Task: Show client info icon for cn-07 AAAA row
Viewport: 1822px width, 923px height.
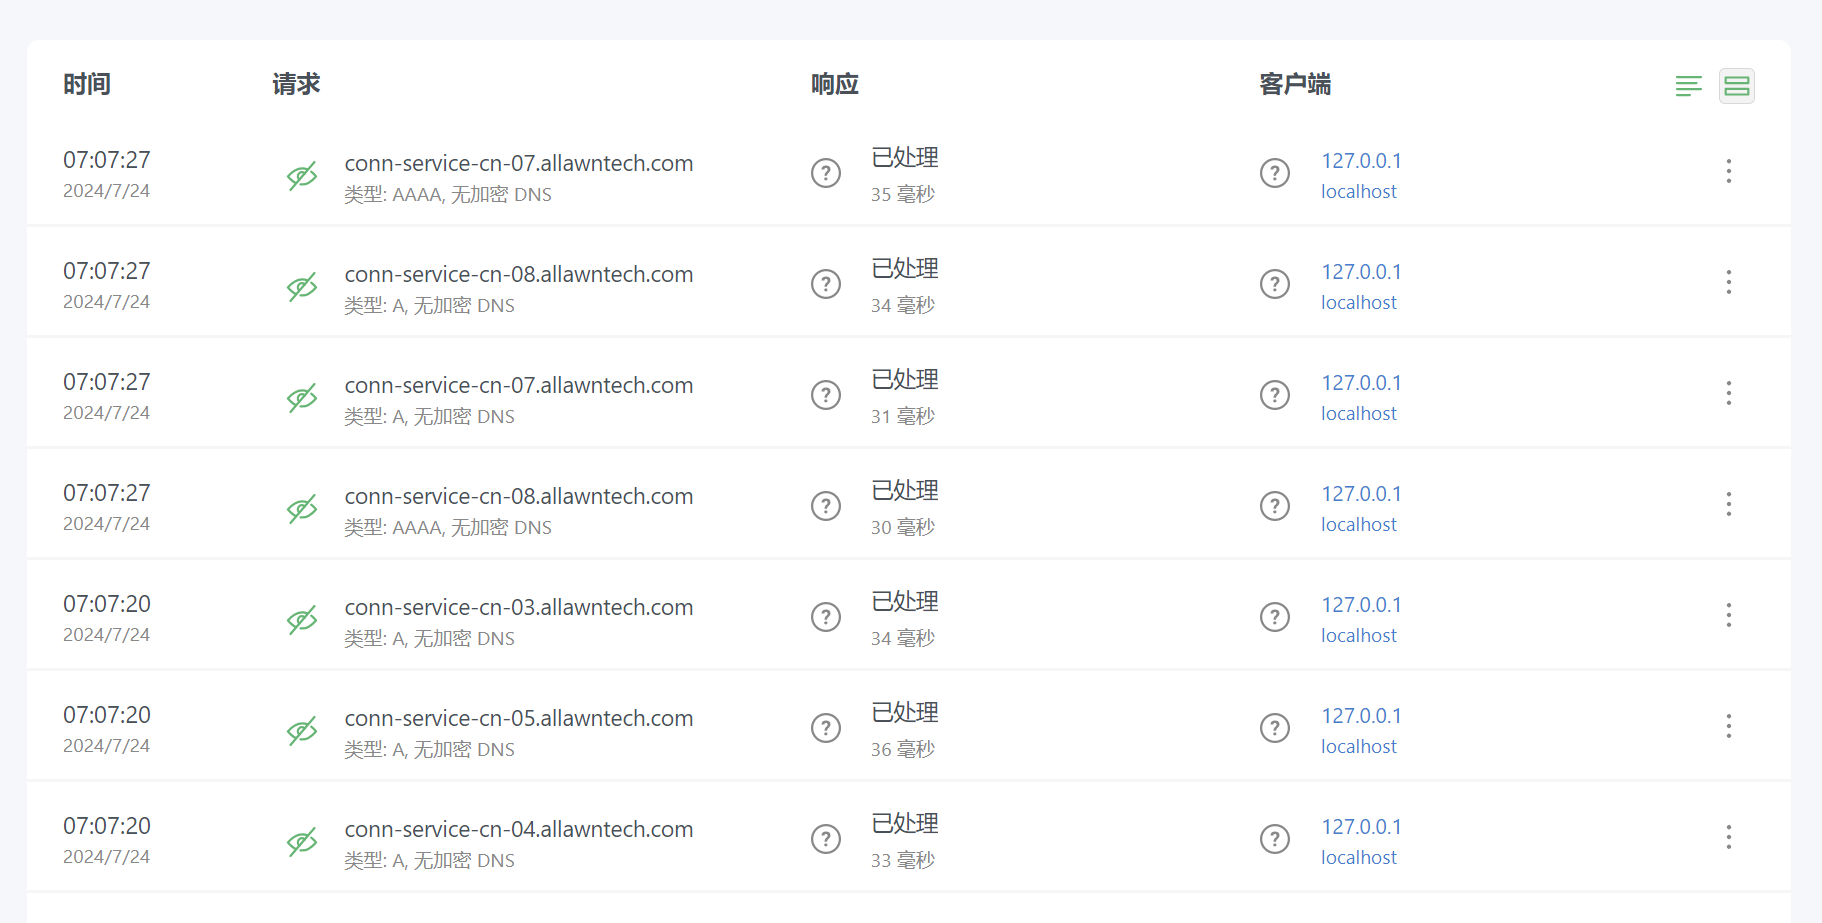Action: tap(1275, 173)
